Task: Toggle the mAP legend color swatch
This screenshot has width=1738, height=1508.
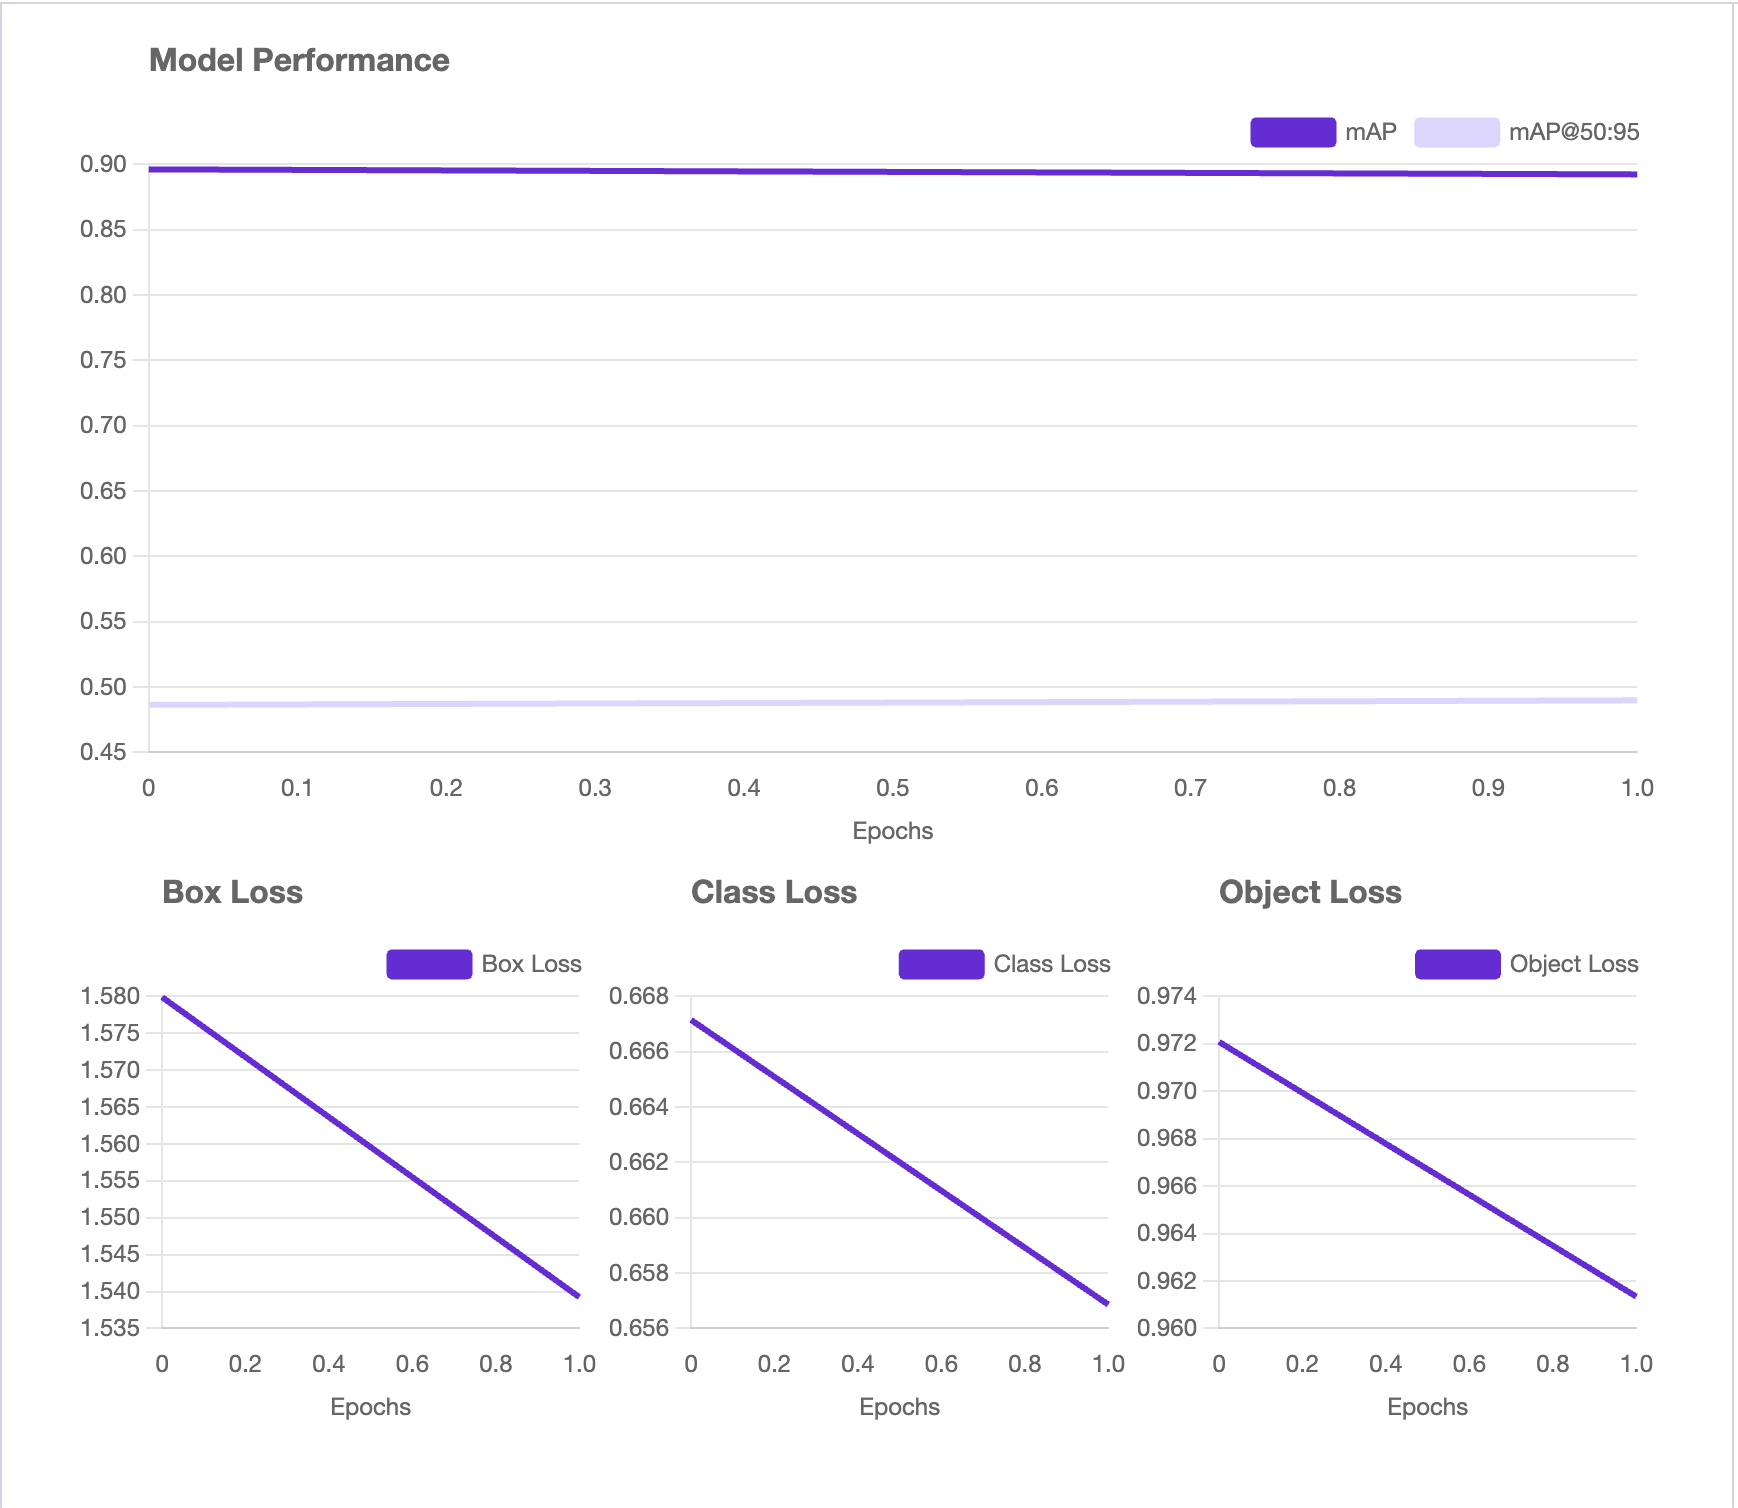Action: click(1292, 132)
